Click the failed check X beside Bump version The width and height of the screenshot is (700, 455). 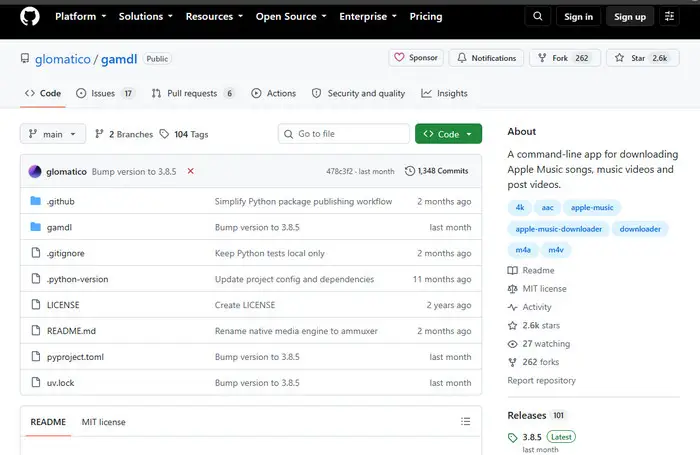point(191,171)
